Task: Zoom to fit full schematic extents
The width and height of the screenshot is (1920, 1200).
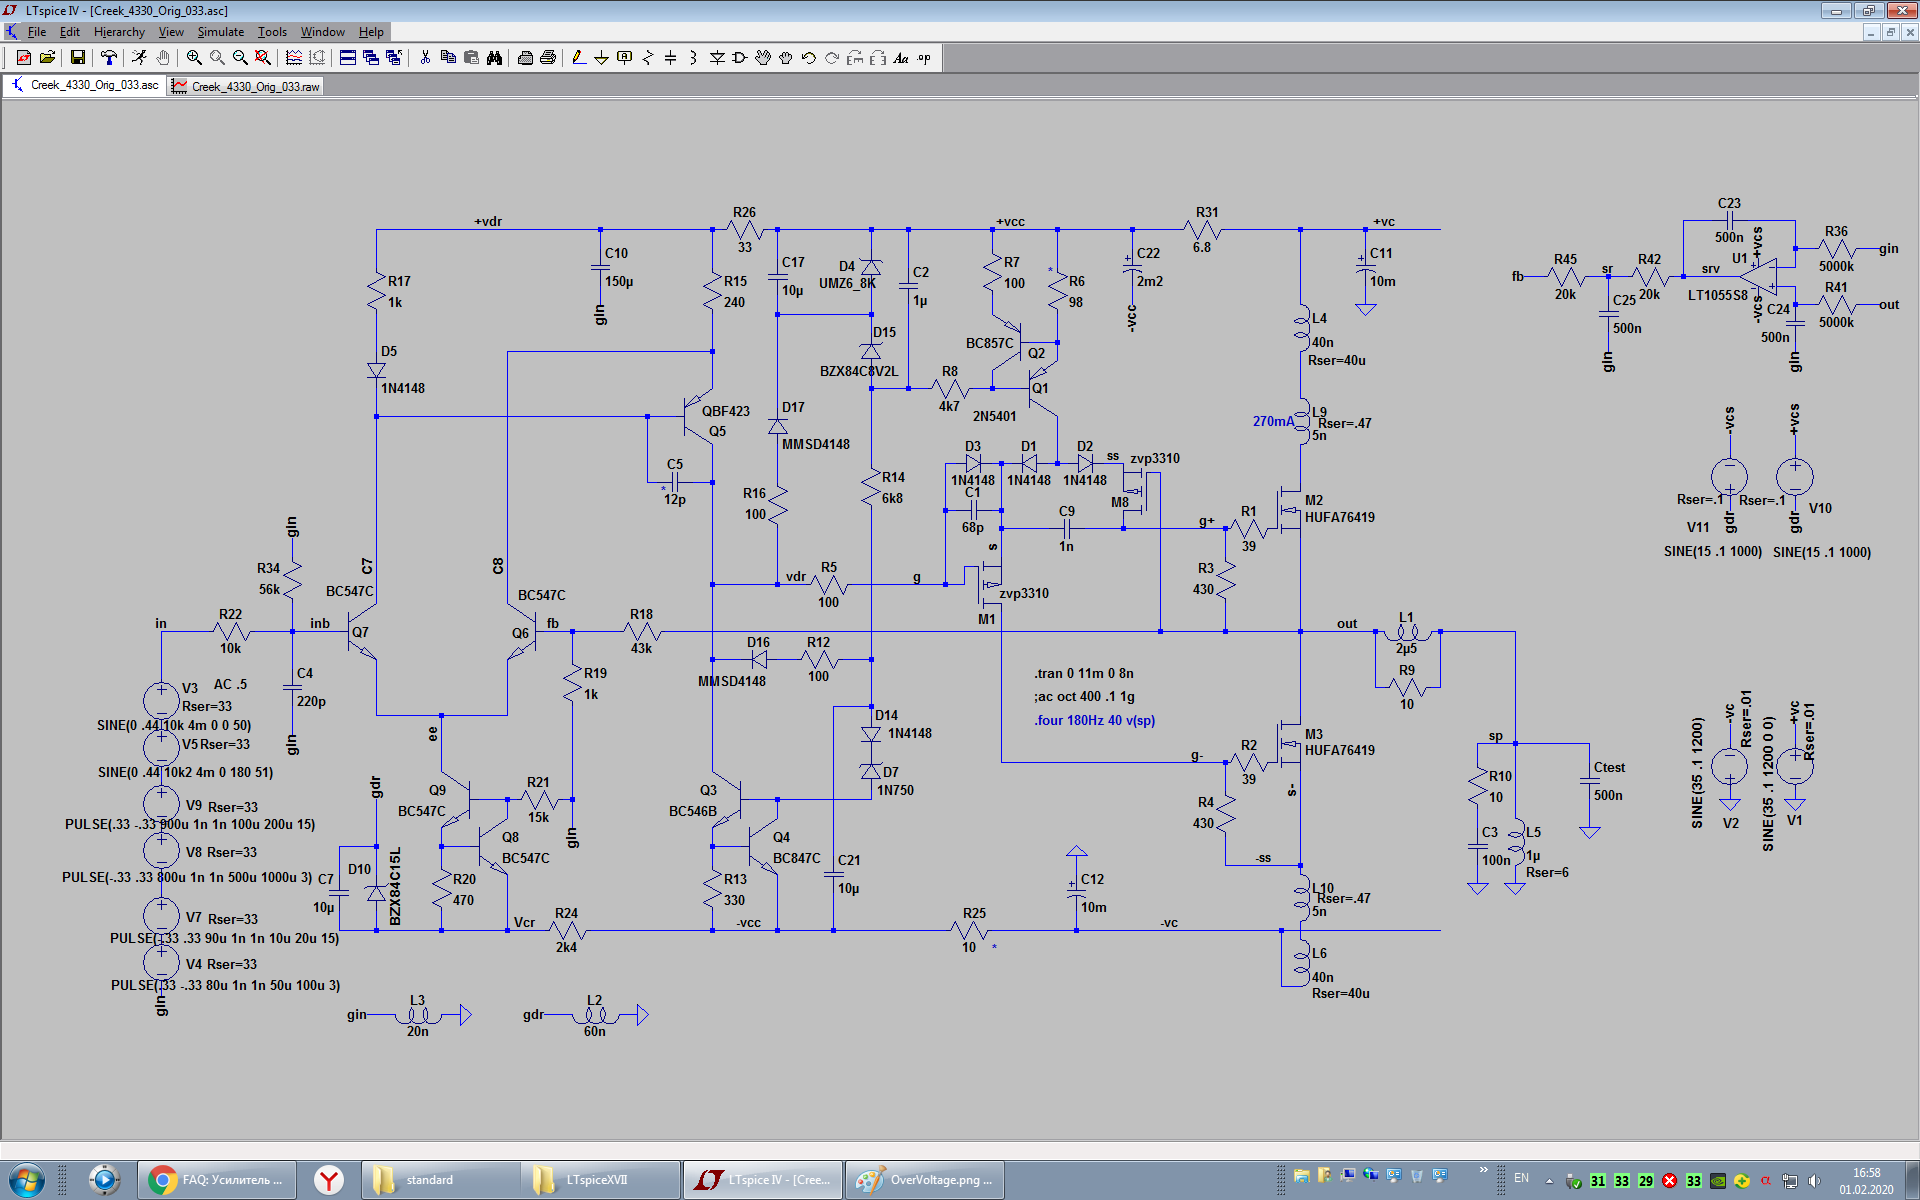Action: coord(262,58)
